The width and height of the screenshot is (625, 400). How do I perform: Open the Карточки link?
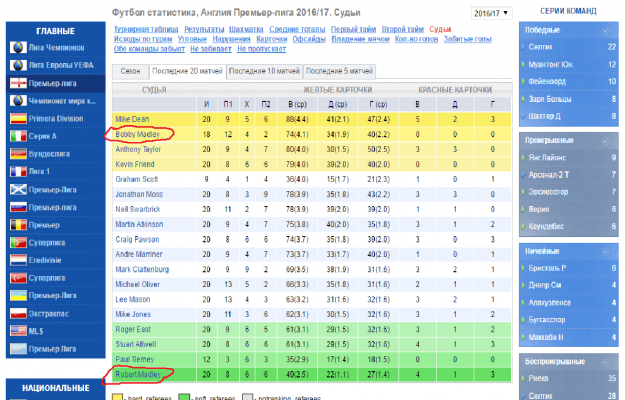click(272, 39)
